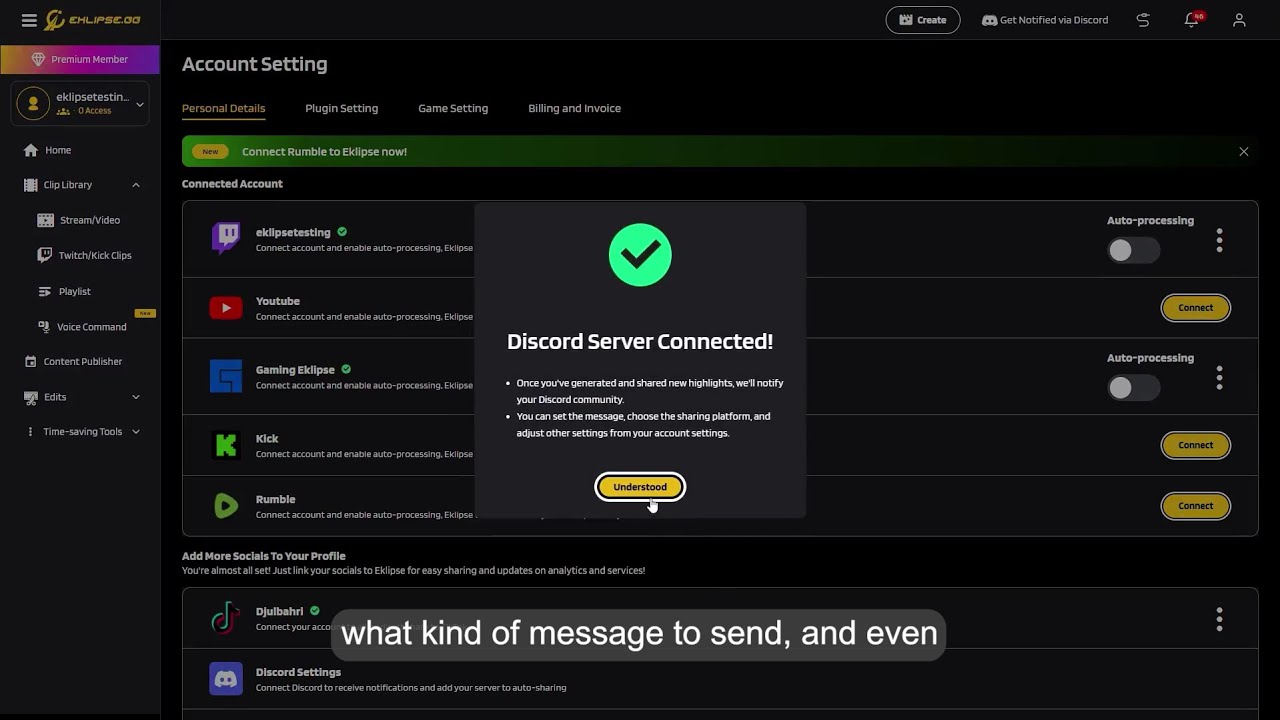Click the Gaming Eklipse platform icon
1280x720 pixels.
pos(226,376)
